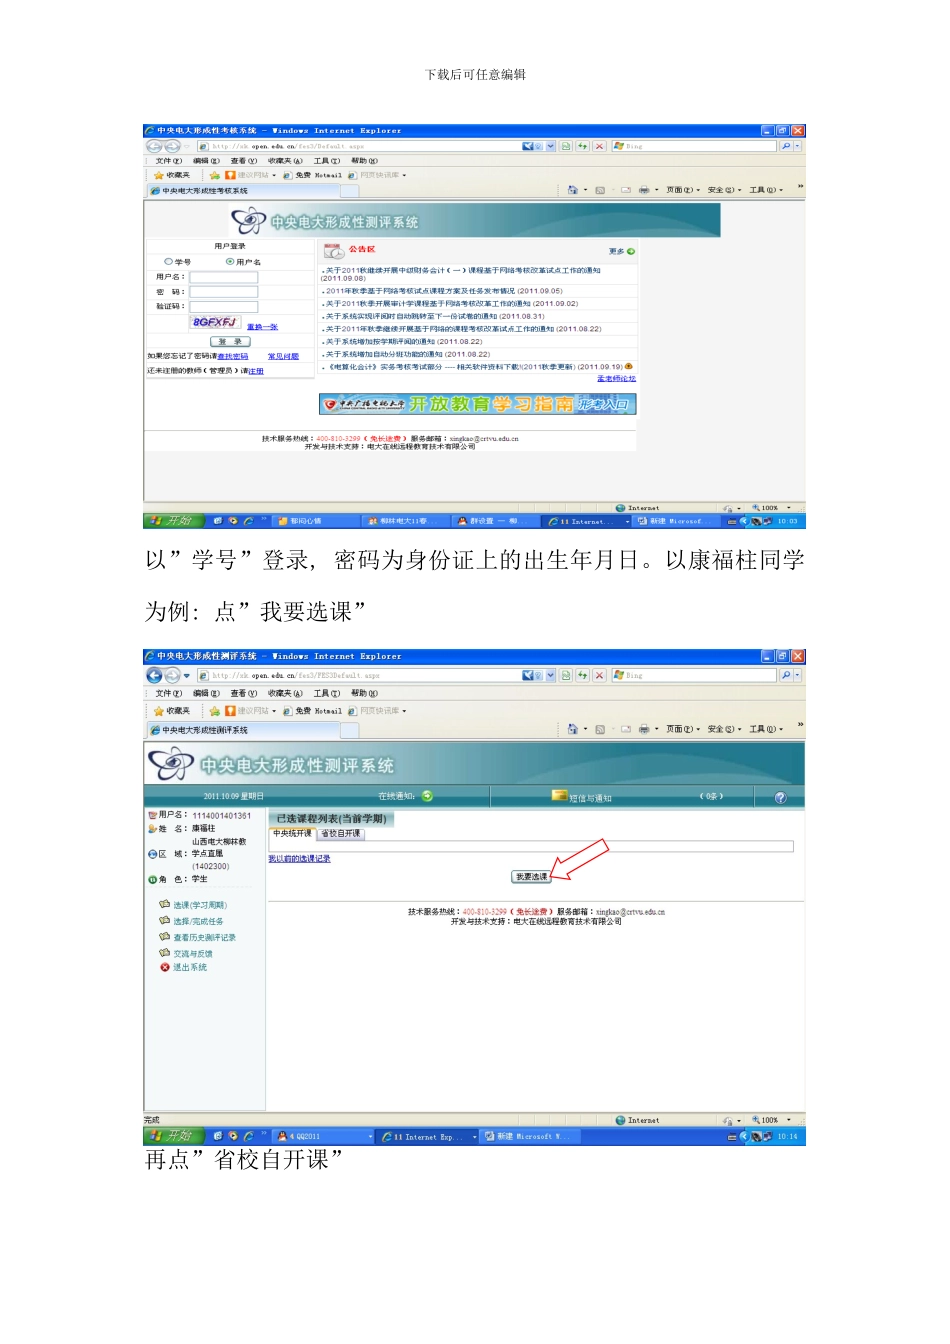Expand the 100% zoom dropdown in the lower browser status bar

(x=789, y=1120)
